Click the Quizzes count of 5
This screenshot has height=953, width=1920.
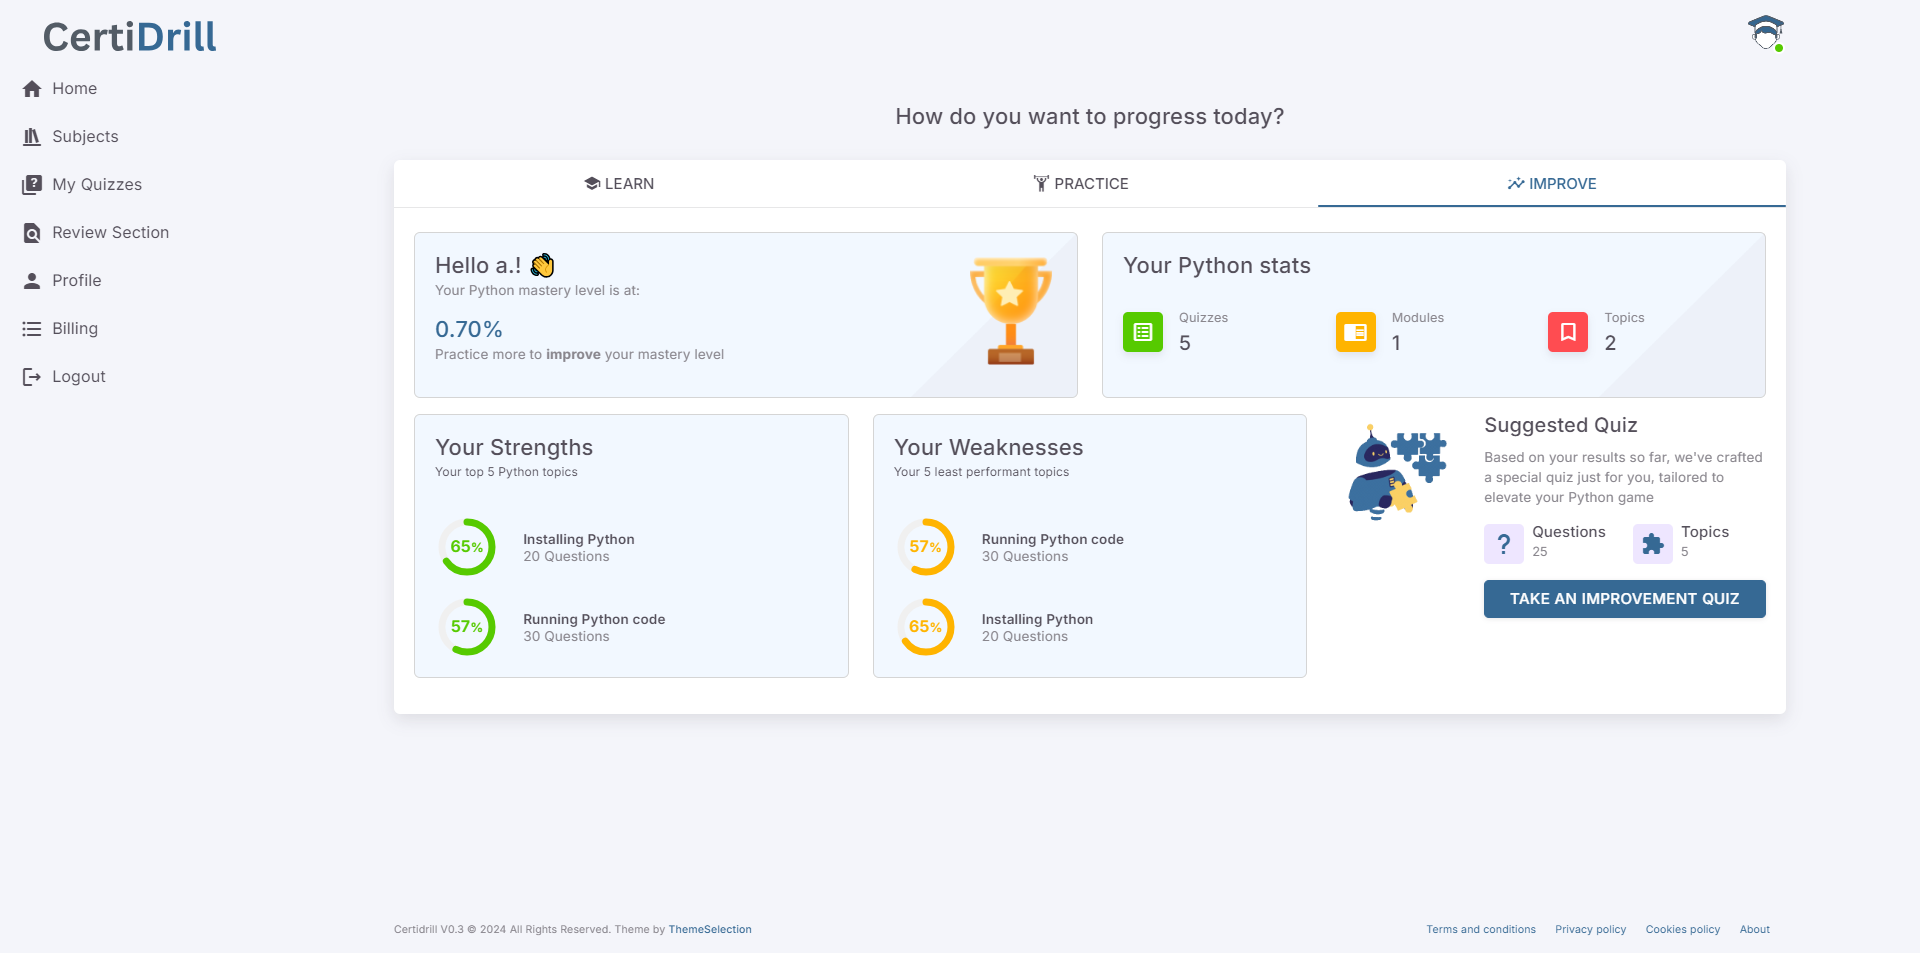1185,343
